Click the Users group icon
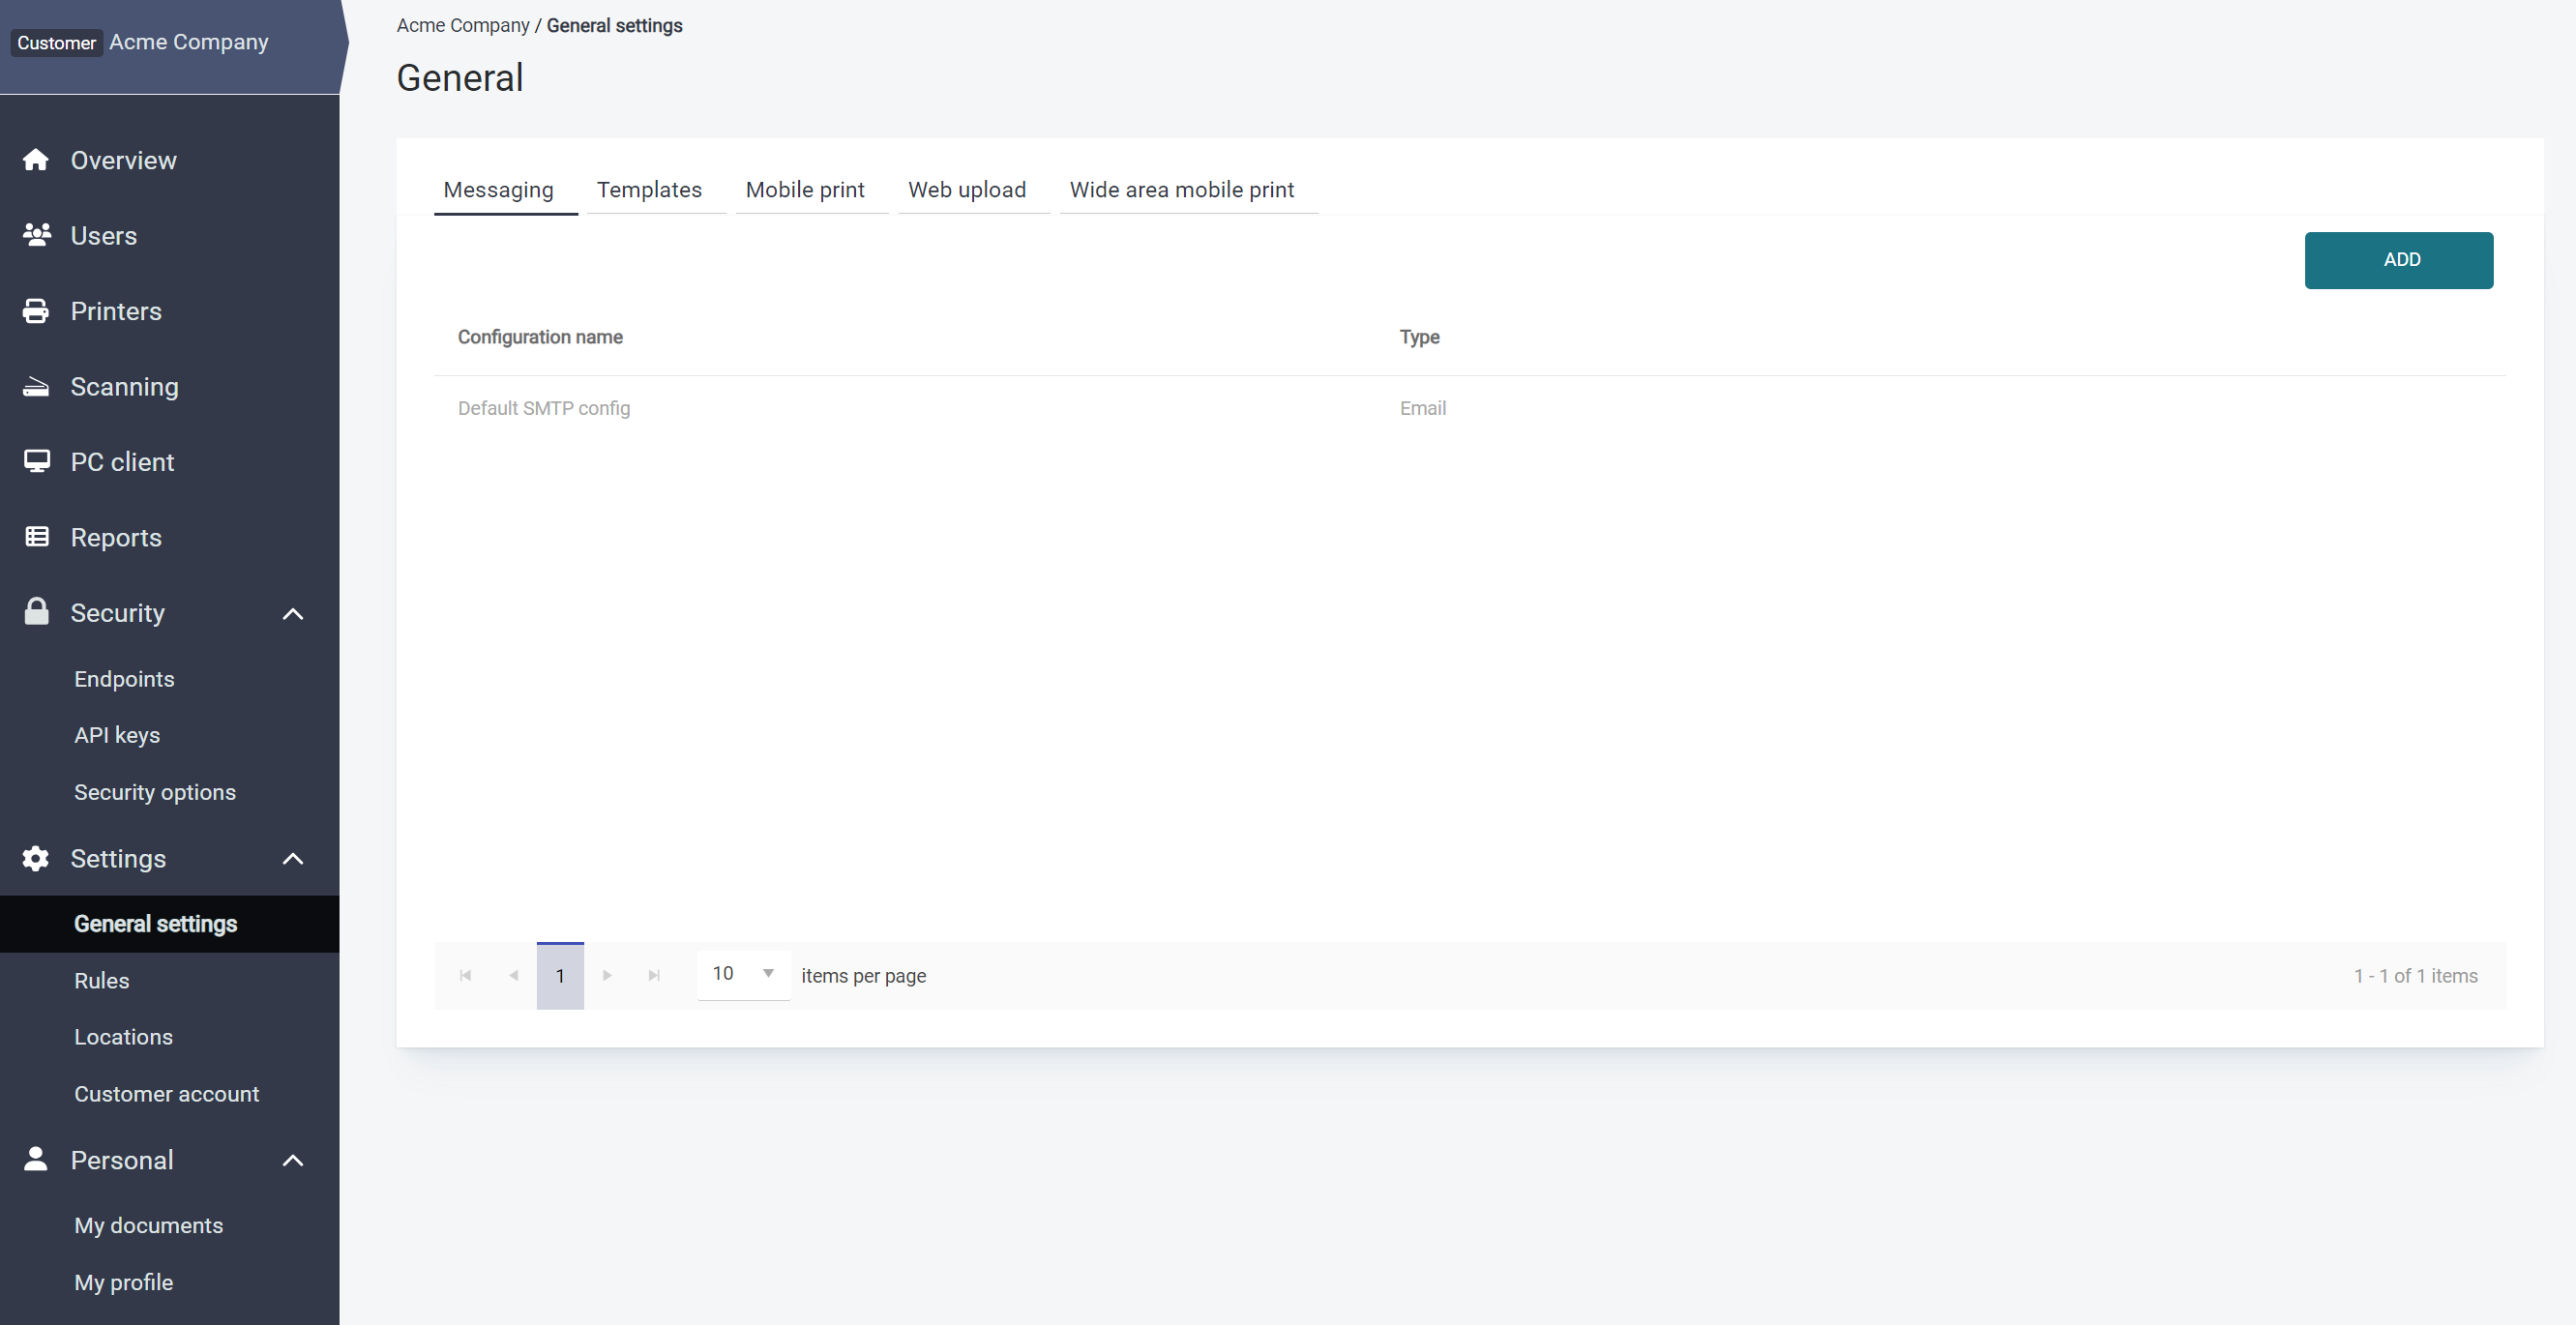2576x1325 pixels. [36, 235]
